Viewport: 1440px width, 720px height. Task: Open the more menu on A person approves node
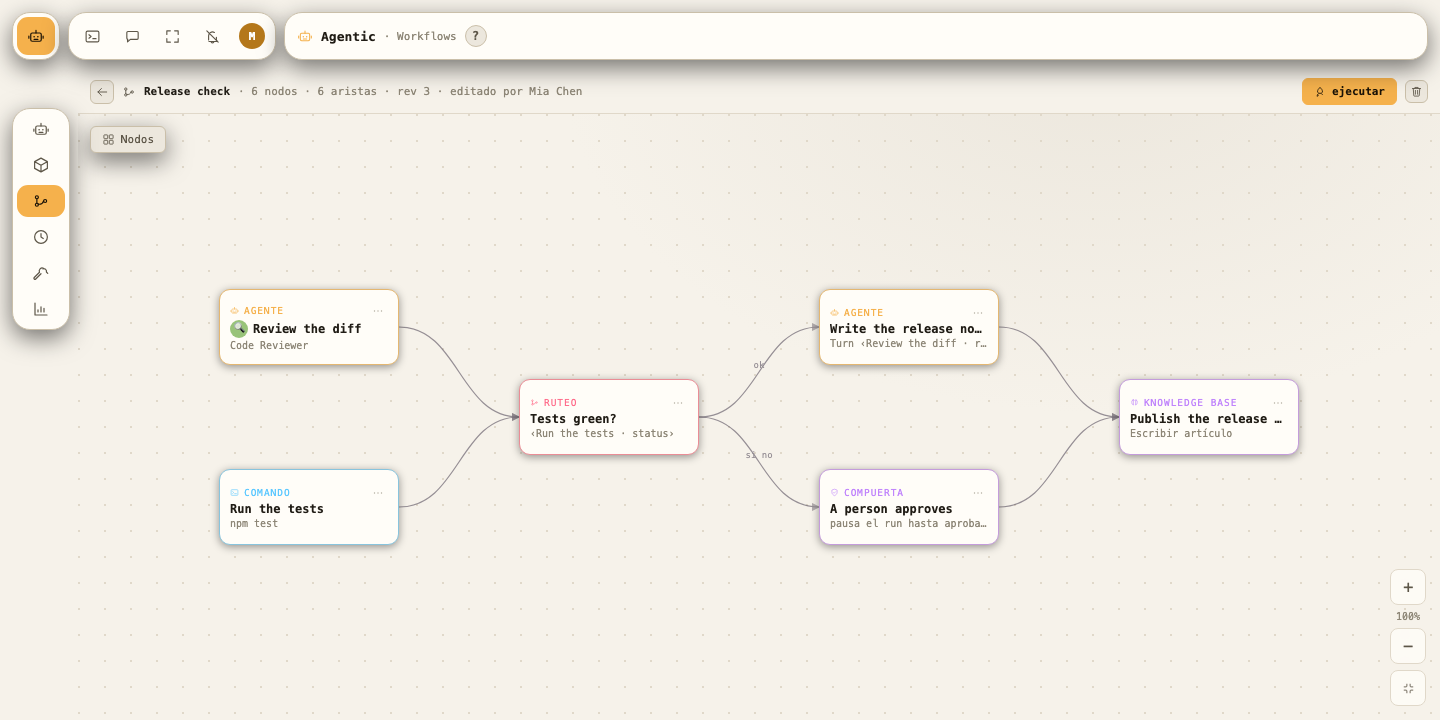click(978, 493)
